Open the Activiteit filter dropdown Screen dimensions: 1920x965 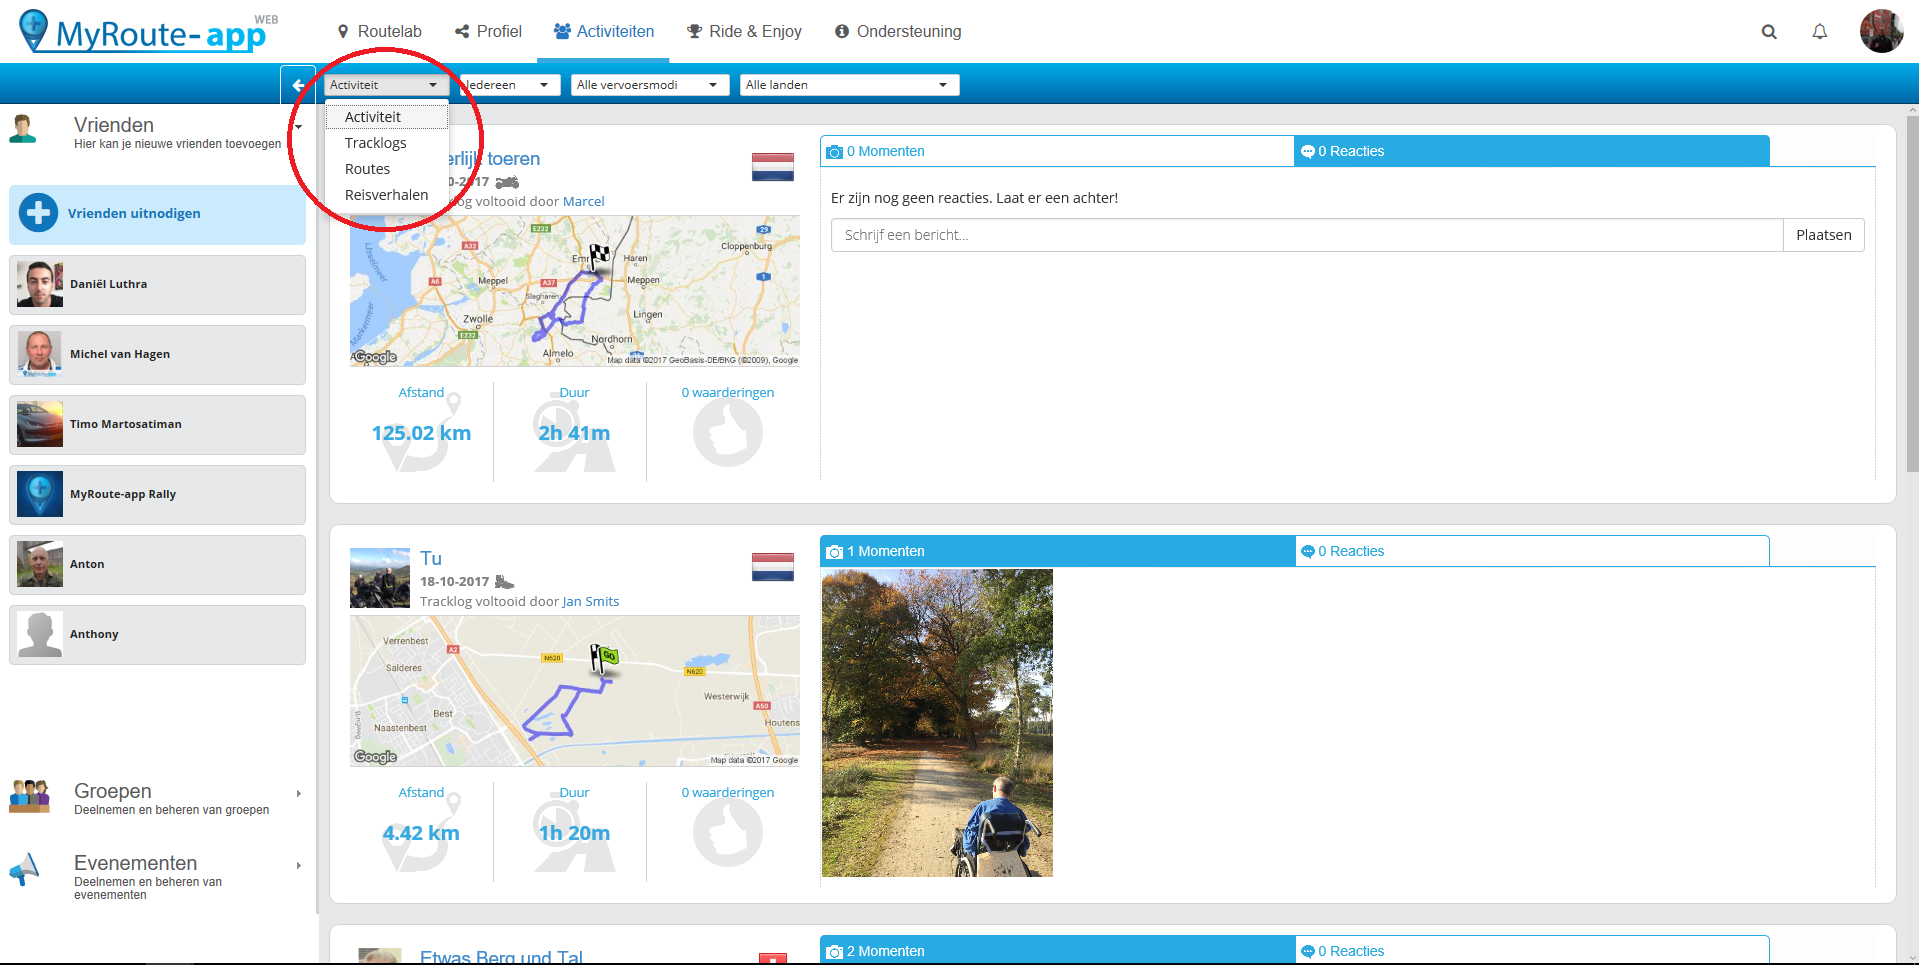(x=385, y=85)
